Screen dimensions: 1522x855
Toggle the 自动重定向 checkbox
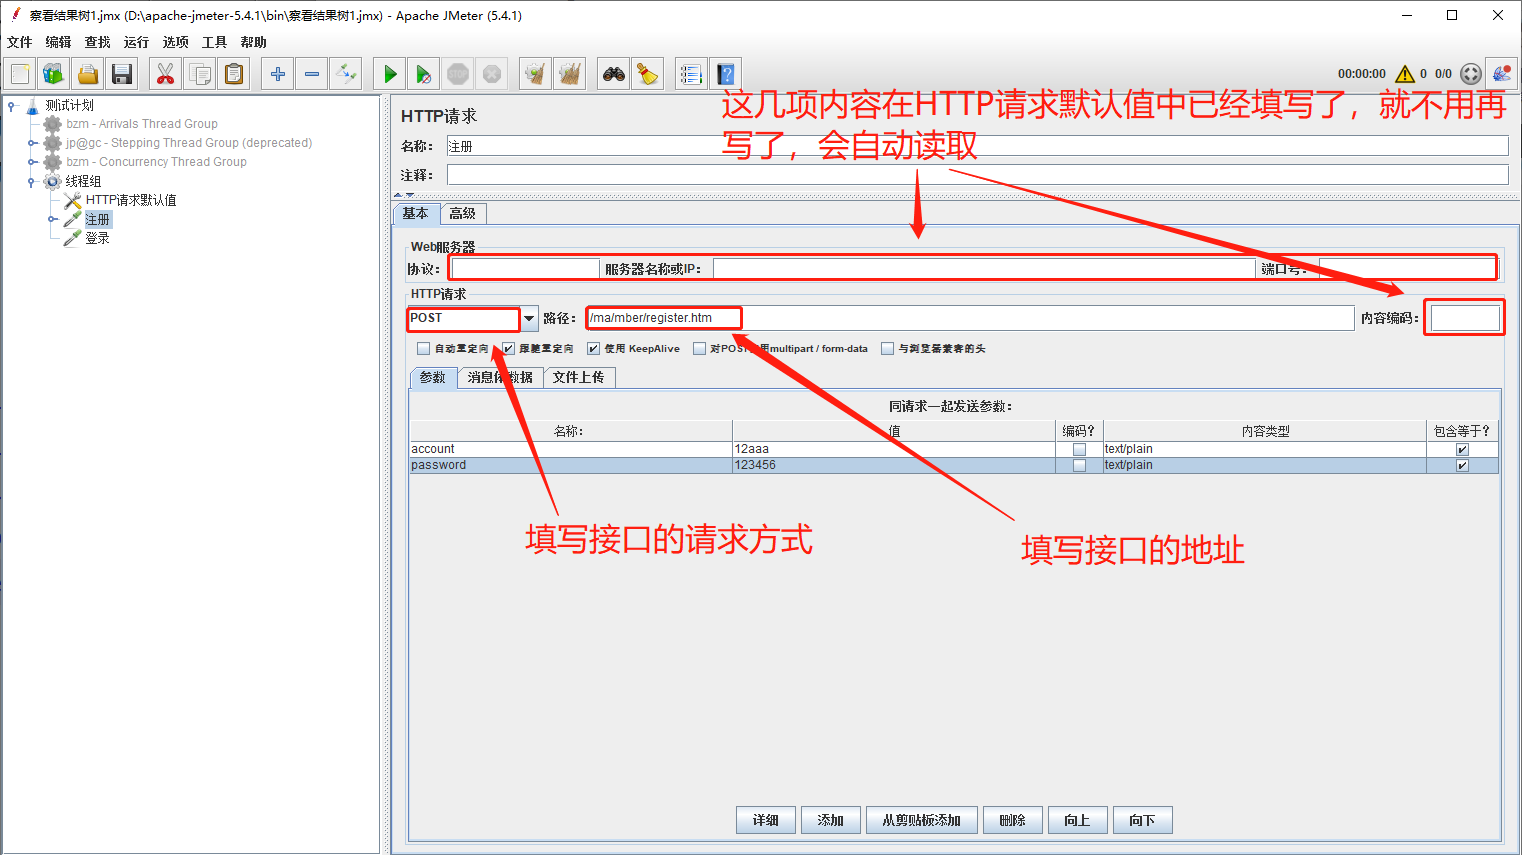423,349
